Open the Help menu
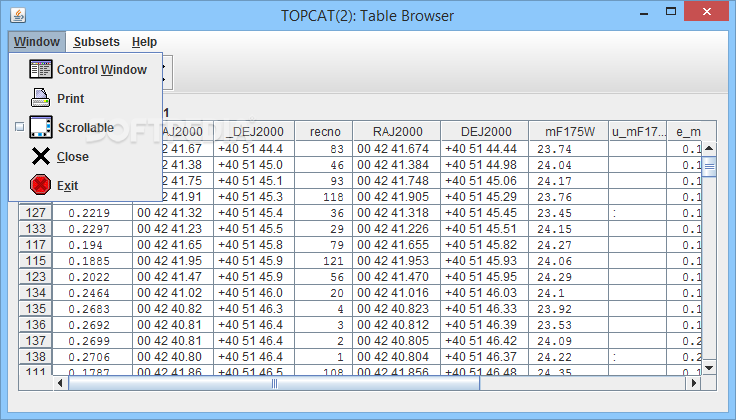 [x=144, y=42]
